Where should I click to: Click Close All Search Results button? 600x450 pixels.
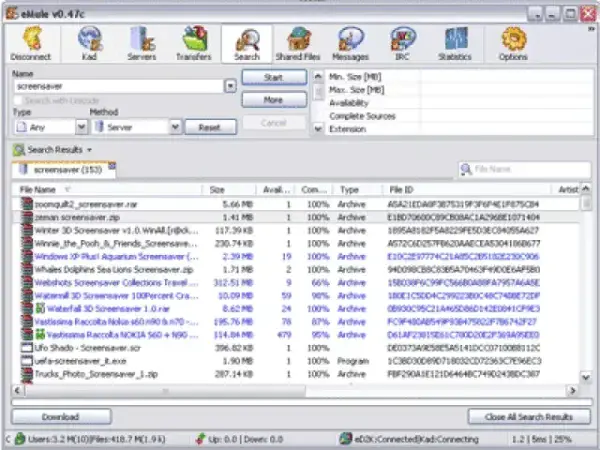(529, 417)
